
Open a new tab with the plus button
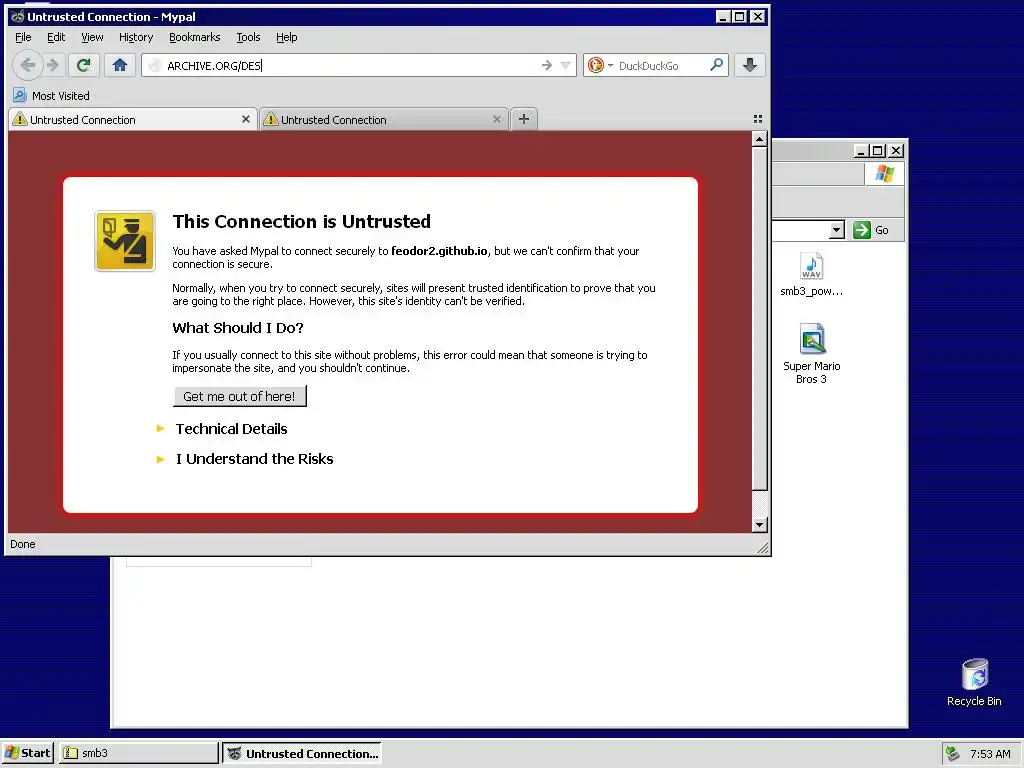[524, 119]
